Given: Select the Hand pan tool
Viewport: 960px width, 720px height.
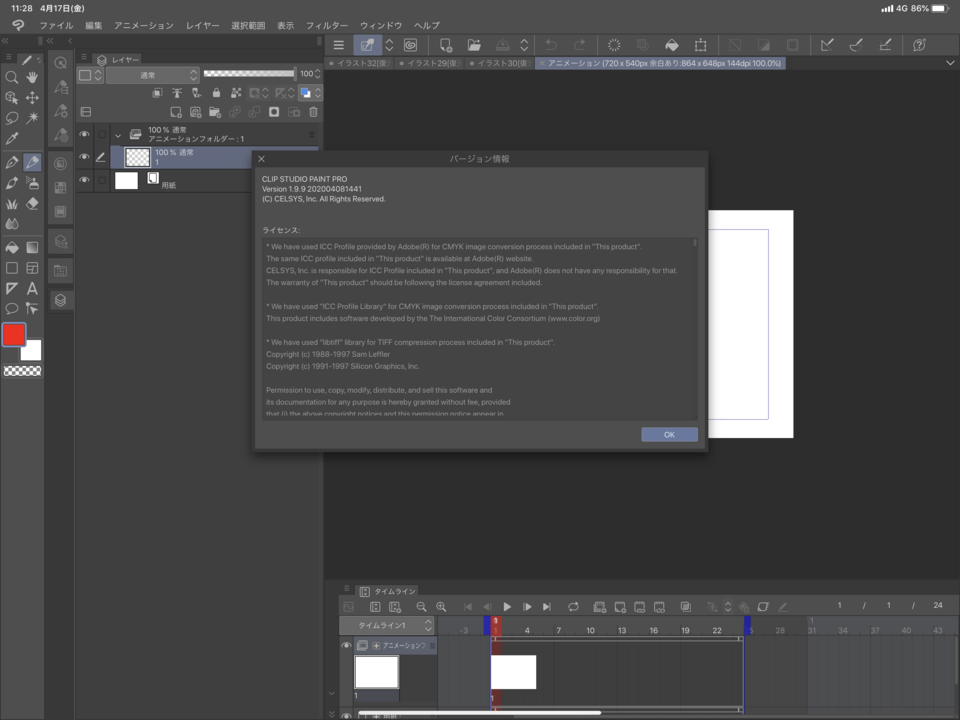Looking at the screenshot, I should [32, 77].
